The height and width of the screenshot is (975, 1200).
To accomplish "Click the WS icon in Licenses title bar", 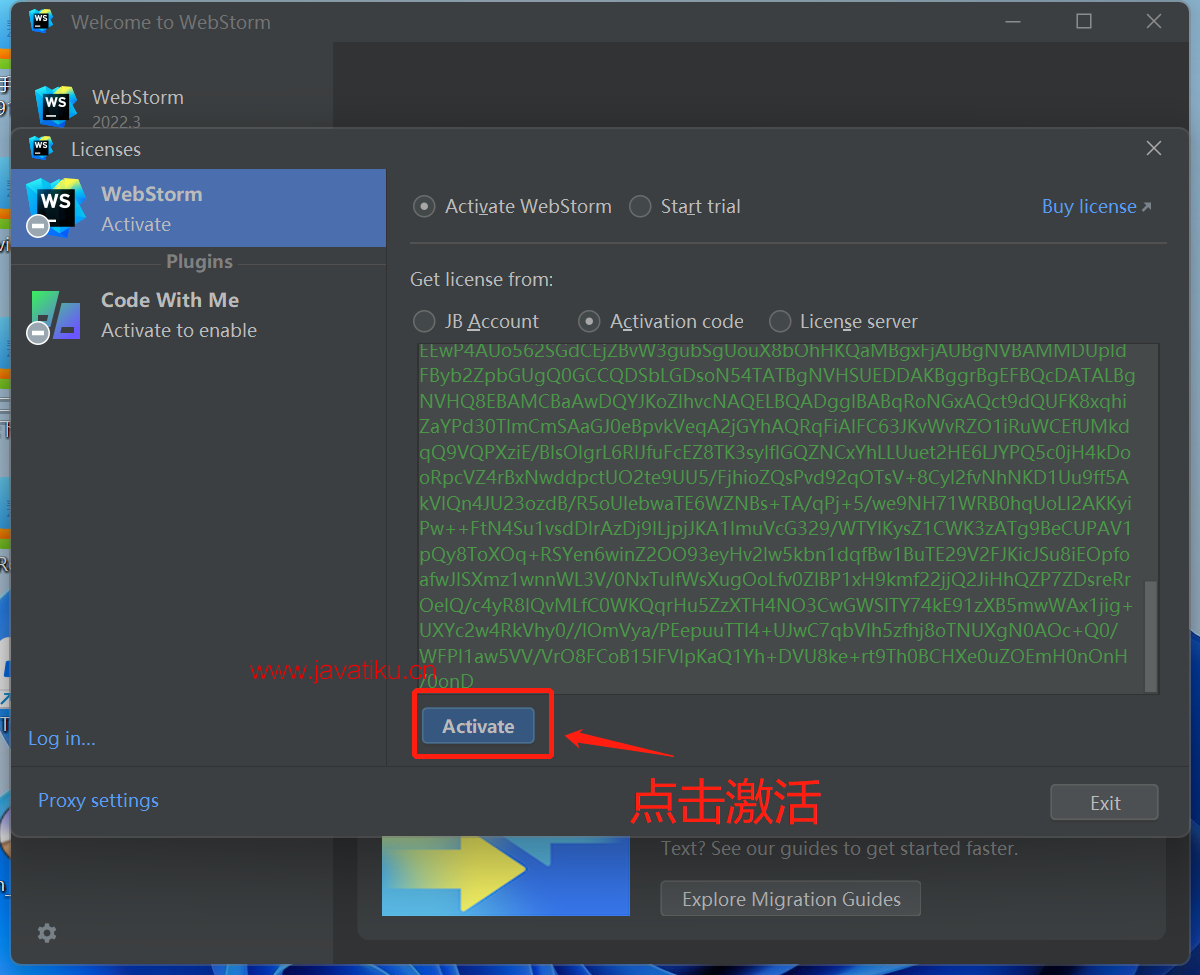I will pos(41,148).
